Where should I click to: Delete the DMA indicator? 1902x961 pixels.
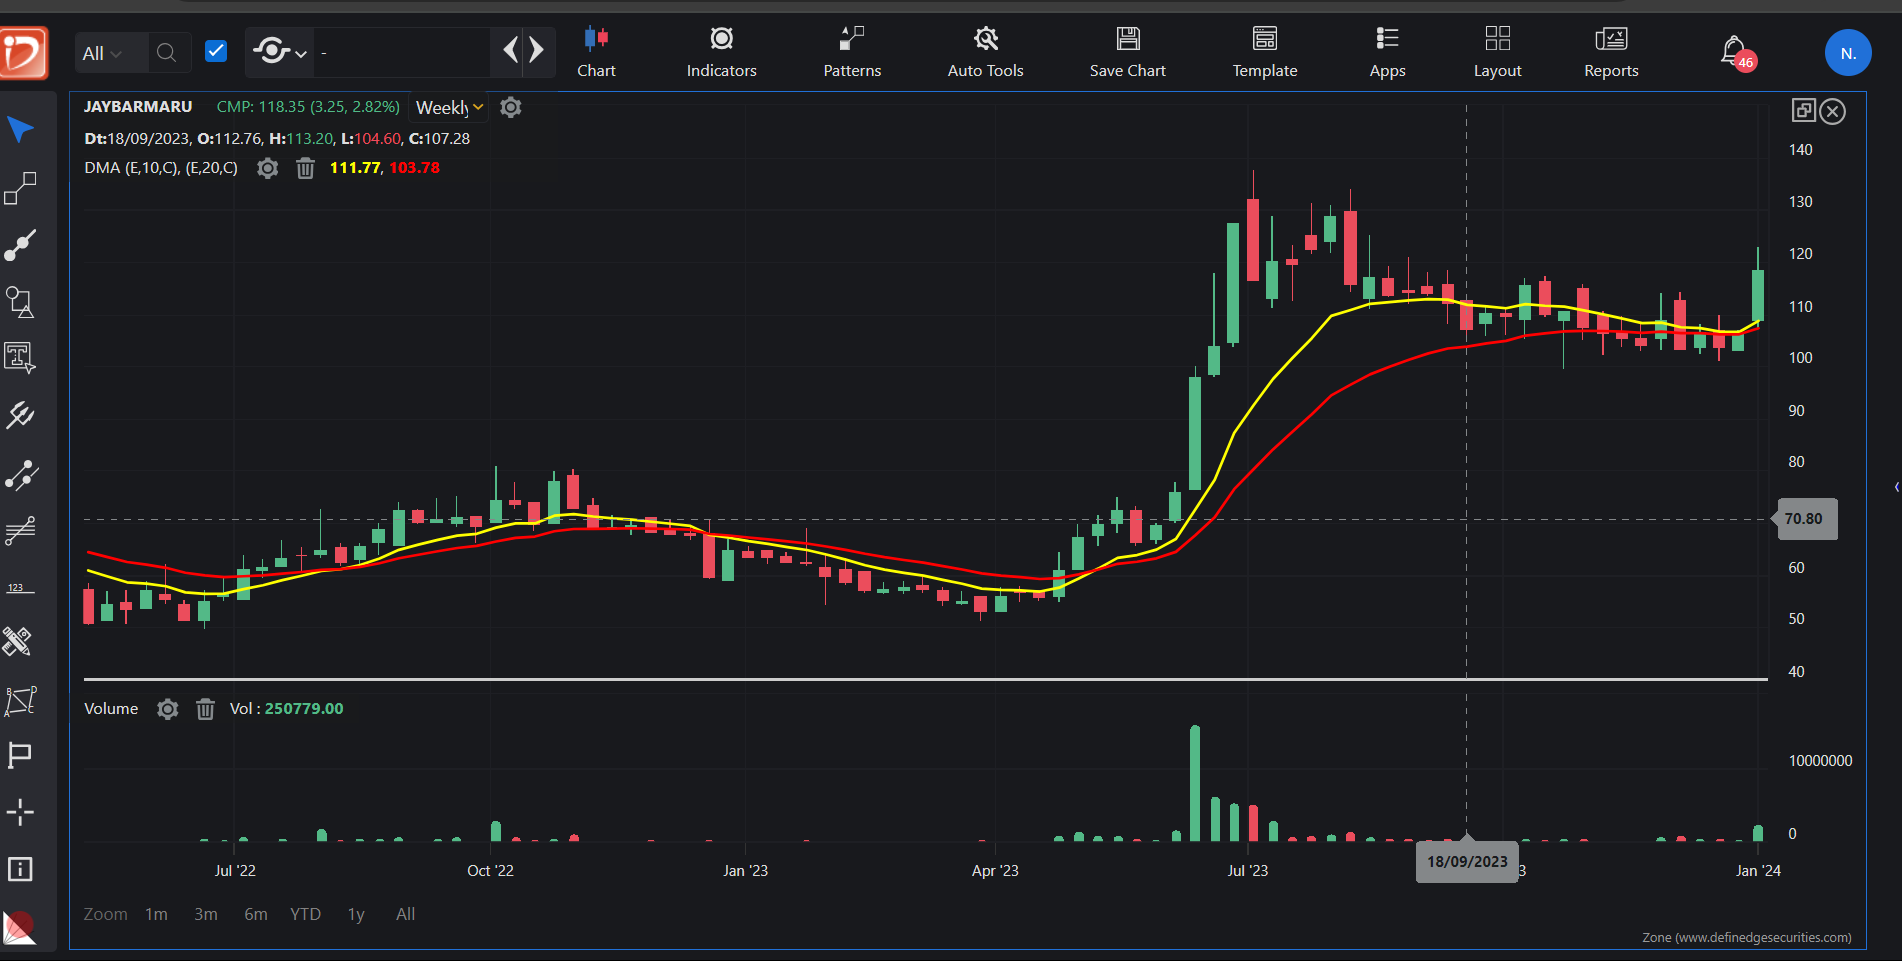click(305, 168)
